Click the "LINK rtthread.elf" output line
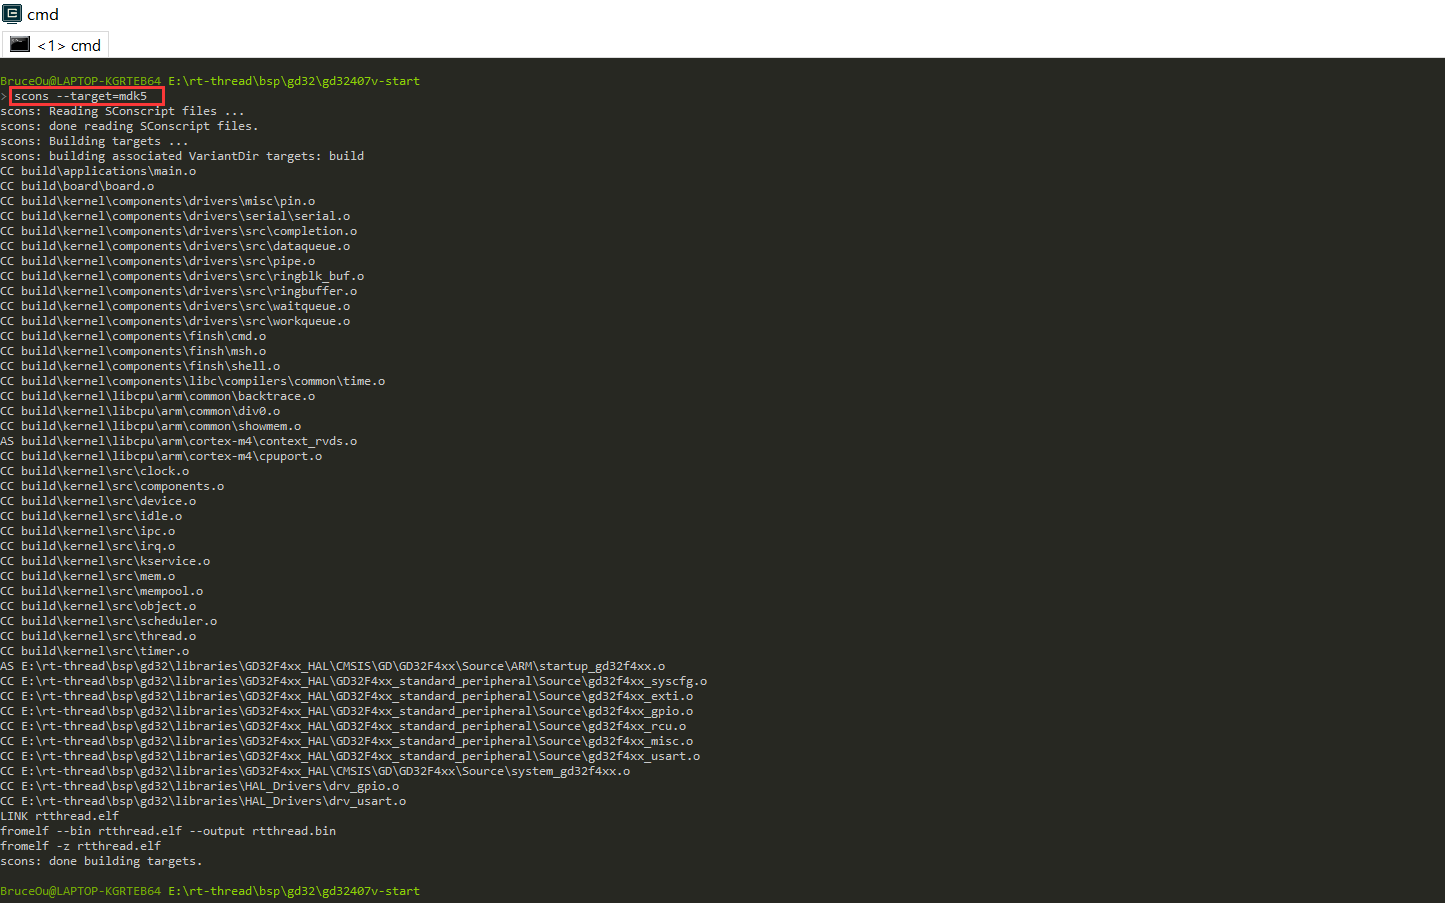This screenshot has height=903, width=1445. [60, 816]
